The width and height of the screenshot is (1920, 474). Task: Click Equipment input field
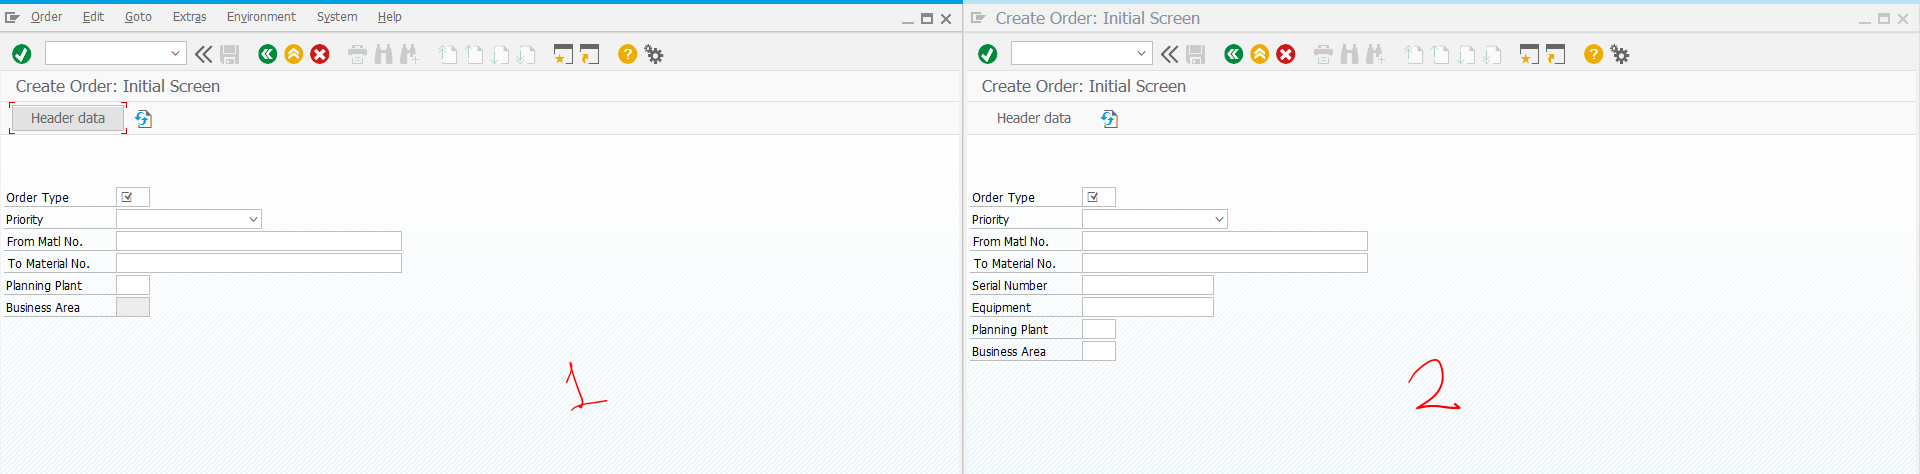1147,307
